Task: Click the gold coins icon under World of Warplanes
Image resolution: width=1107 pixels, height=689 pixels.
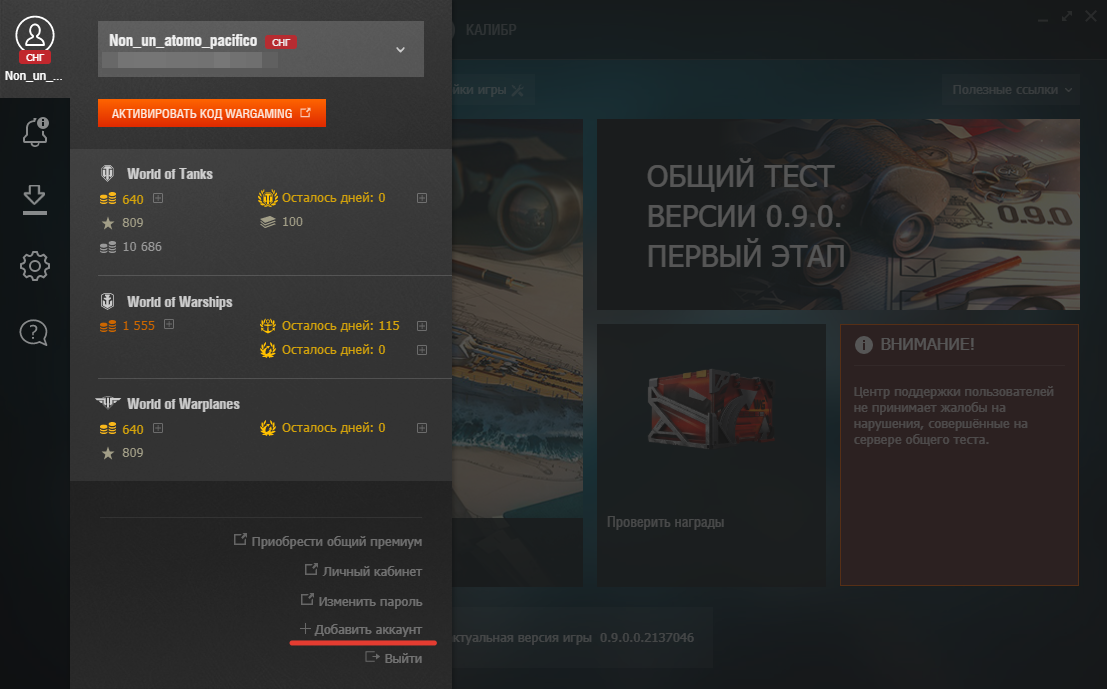Action: pyautogui.click(x=108, y=429)
